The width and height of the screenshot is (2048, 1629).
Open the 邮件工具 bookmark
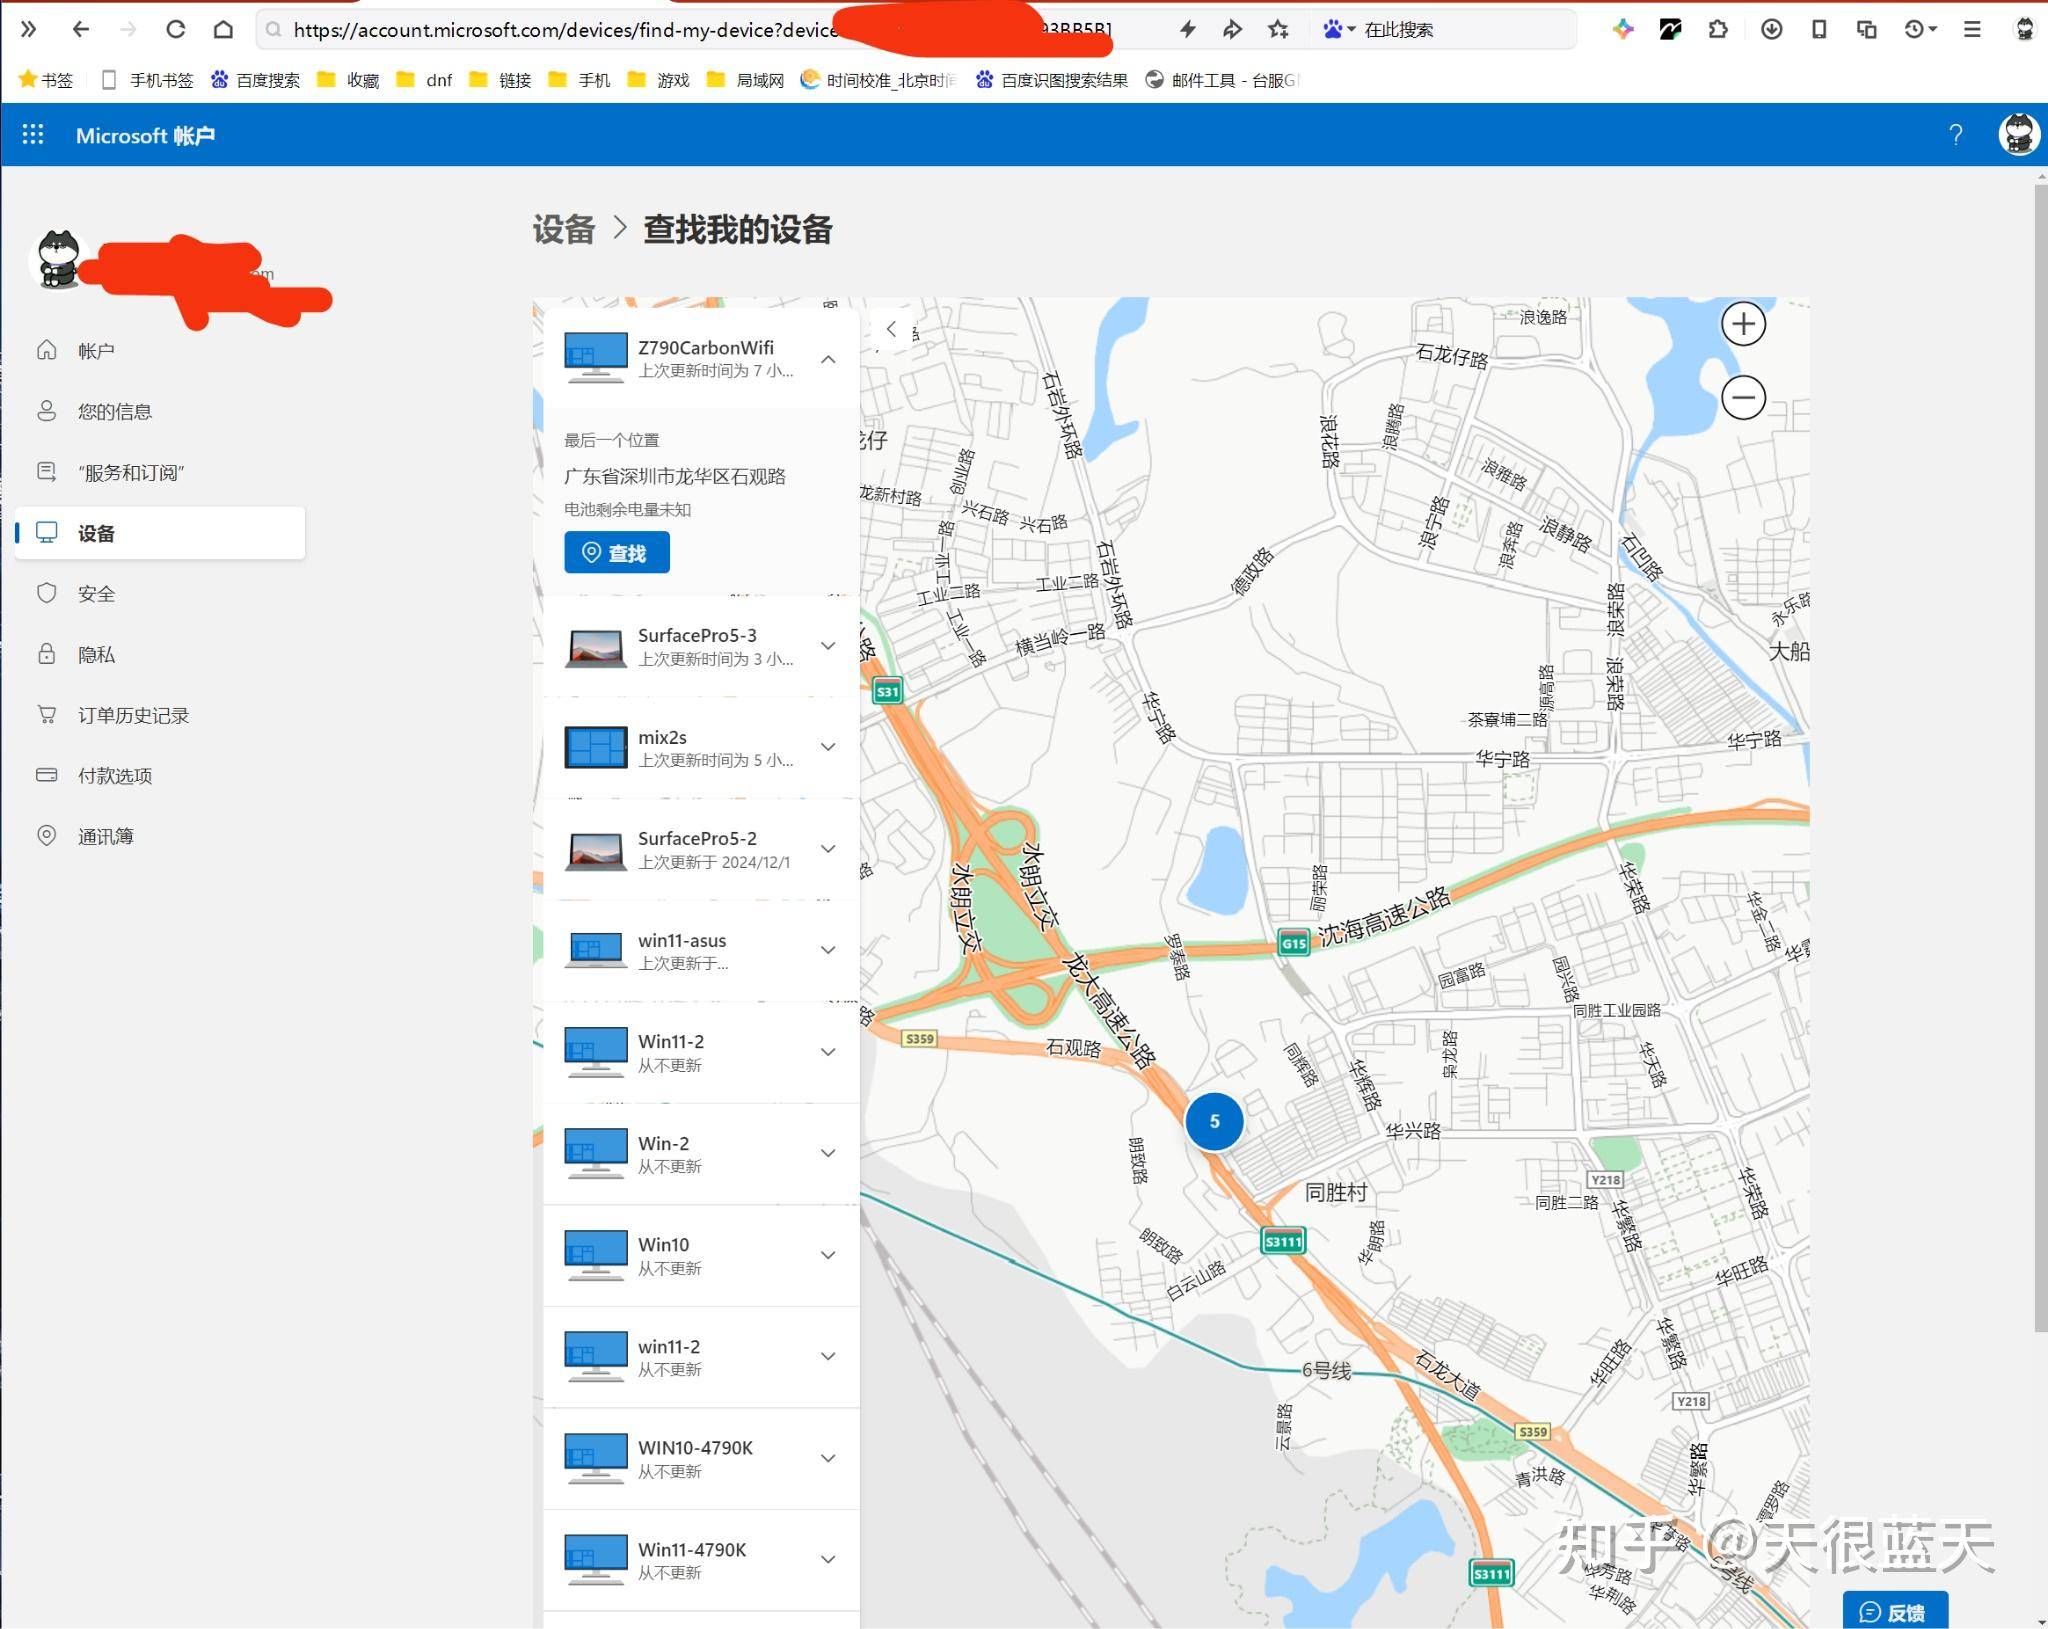point(1223,80)
